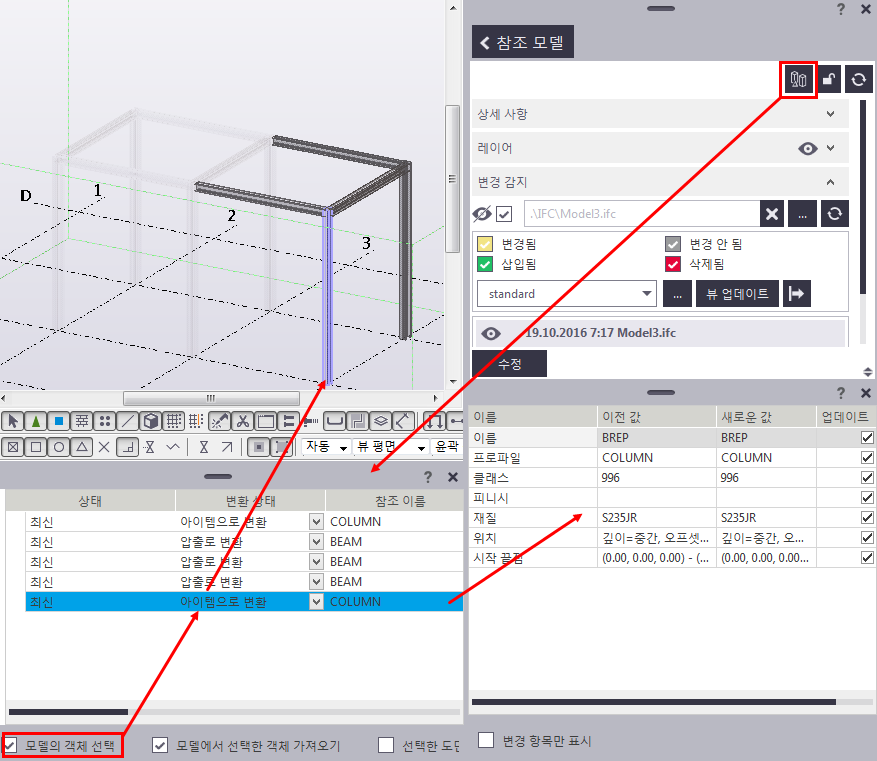877x761 pixels.
Task: Open conversion dropdown on selected COLUMN row
Action: [316, 602]
